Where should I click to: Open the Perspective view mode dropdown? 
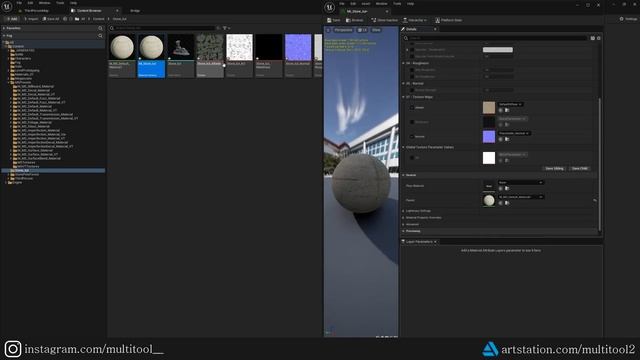click(x=343, y=30)
